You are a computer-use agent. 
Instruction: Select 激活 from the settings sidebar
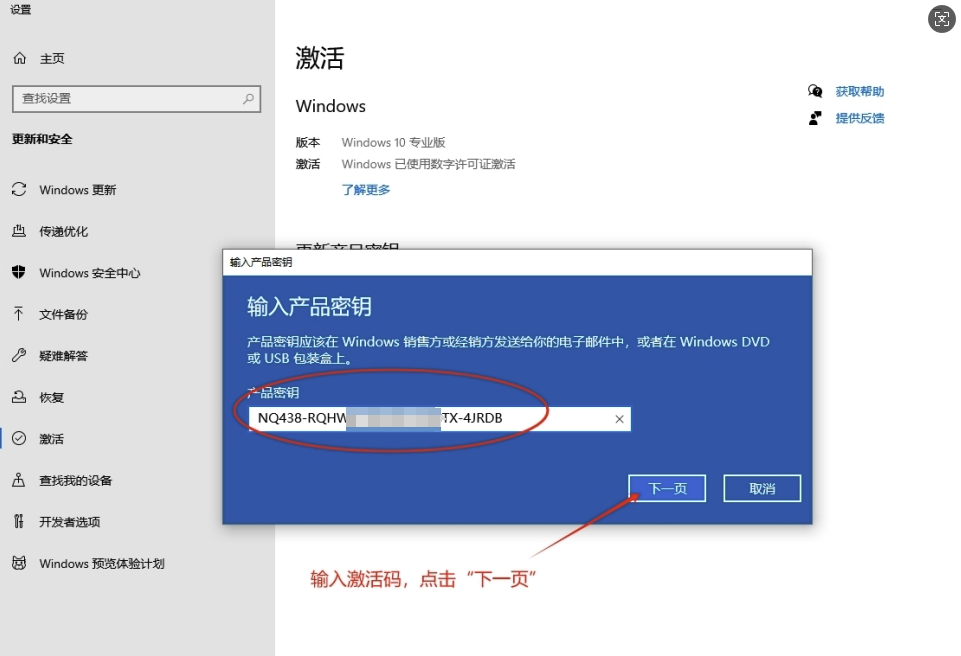[52, 438]
